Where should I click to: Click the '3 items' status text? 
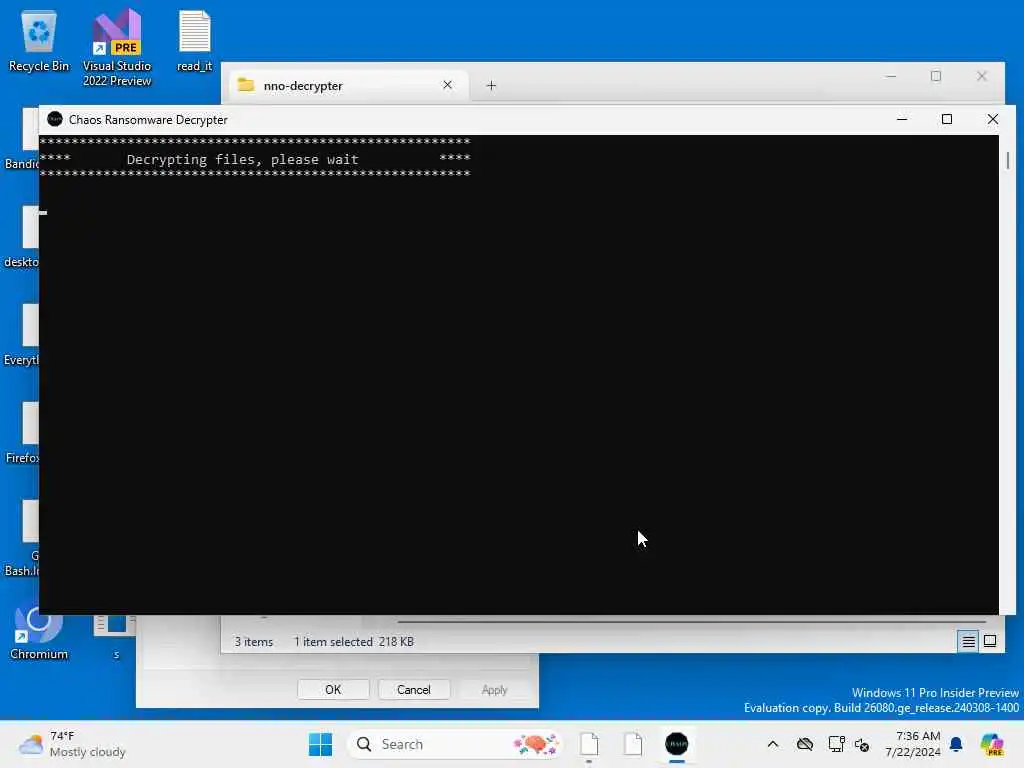tap(254, 642)
